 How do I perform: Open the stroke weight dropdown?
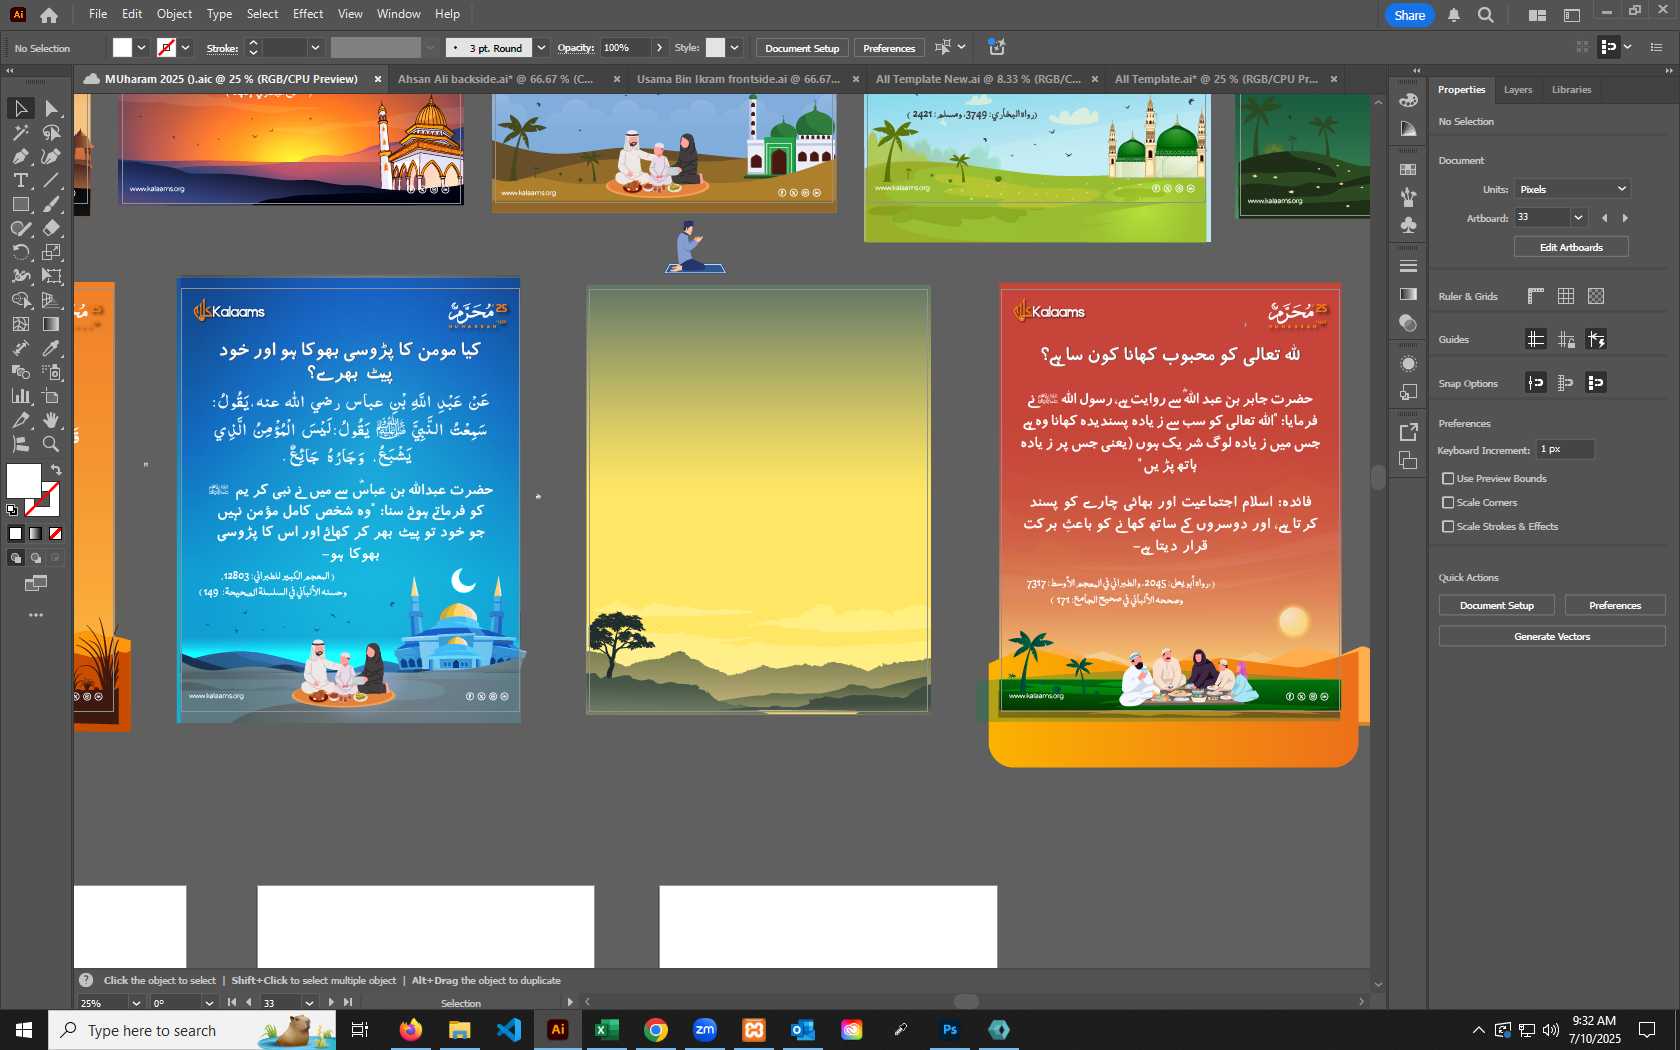point(315,47)
